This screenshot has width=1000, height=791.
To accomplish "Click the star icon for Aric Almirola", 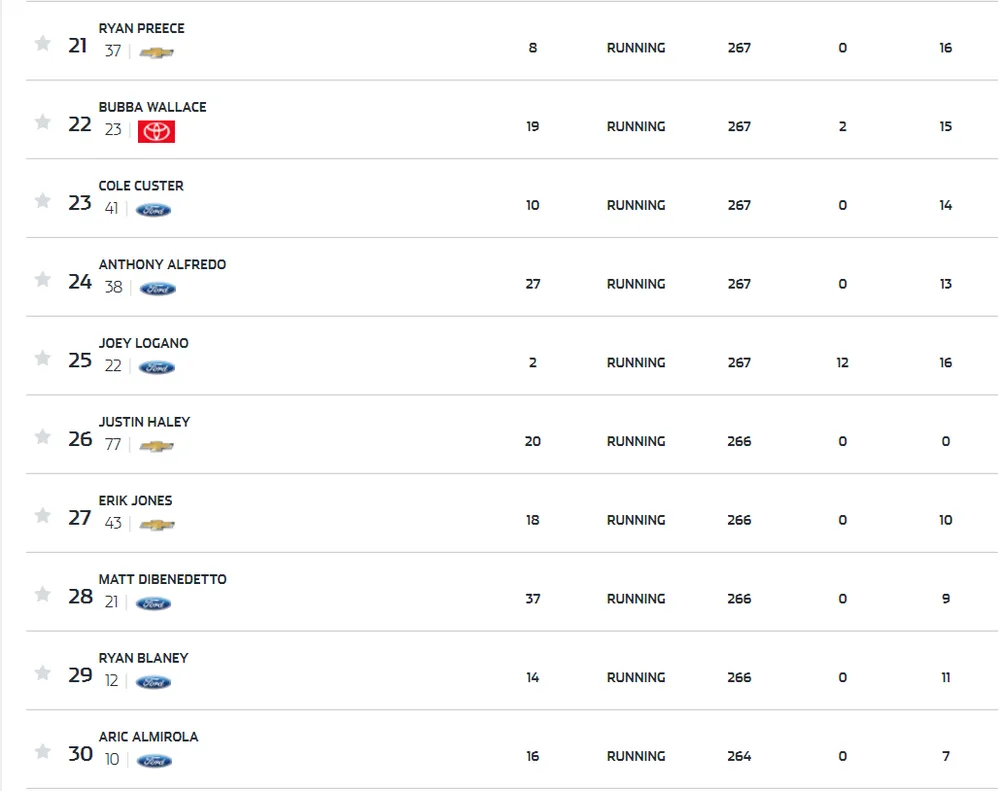I will click(x=42, y=751).
